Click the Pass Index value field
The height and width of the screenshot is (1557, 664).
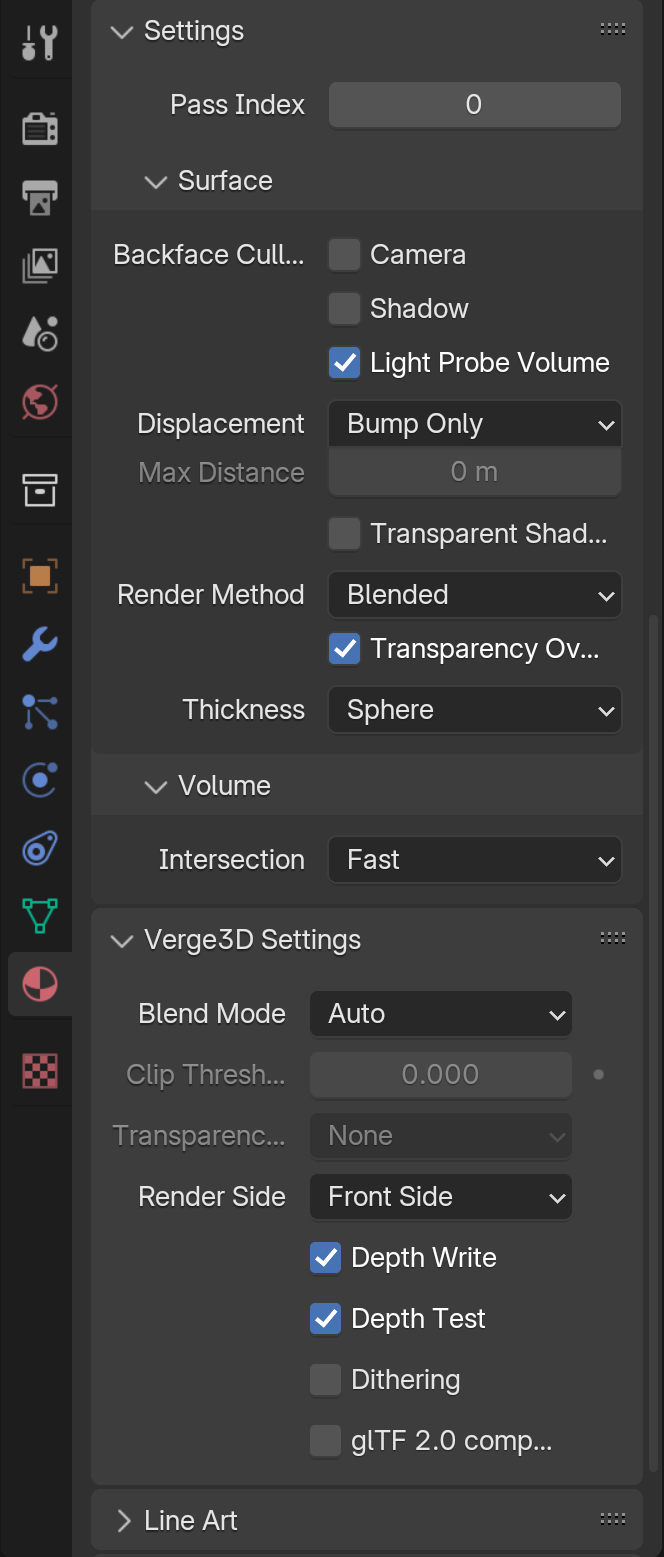tap(475, 105)
